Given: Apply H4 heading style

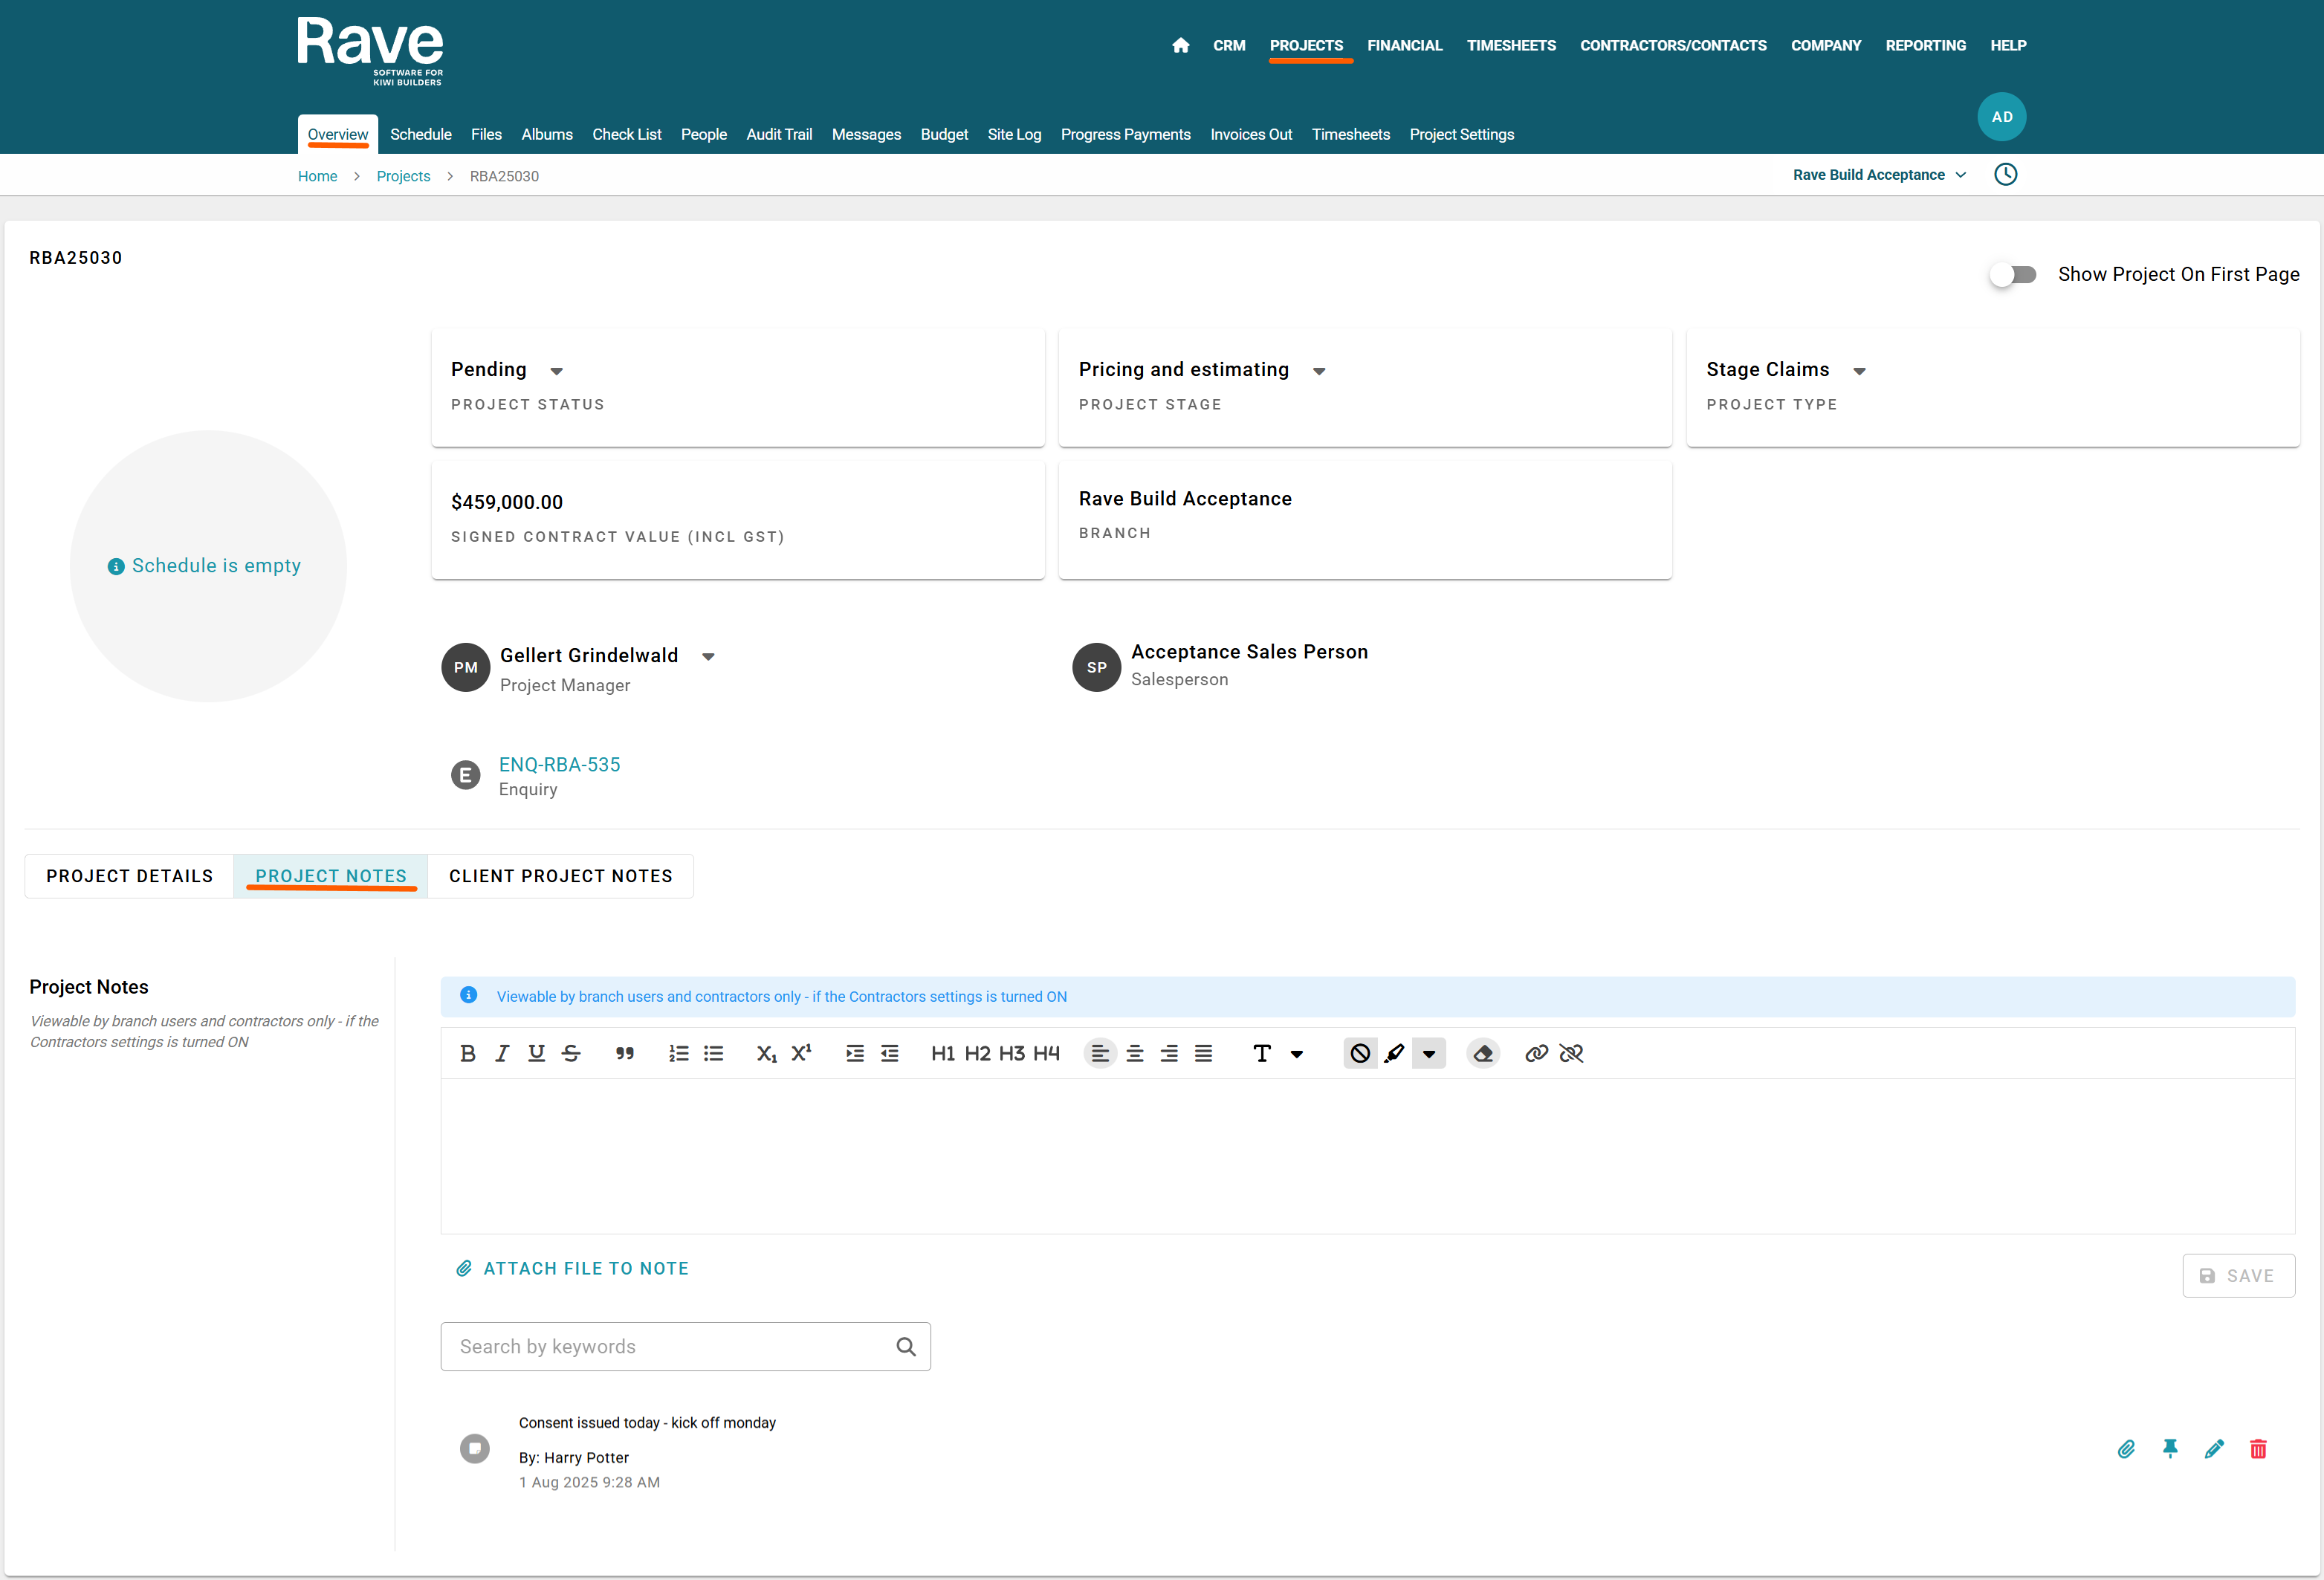Looking at the screenshot, I should click(x=1046, y=1053).
